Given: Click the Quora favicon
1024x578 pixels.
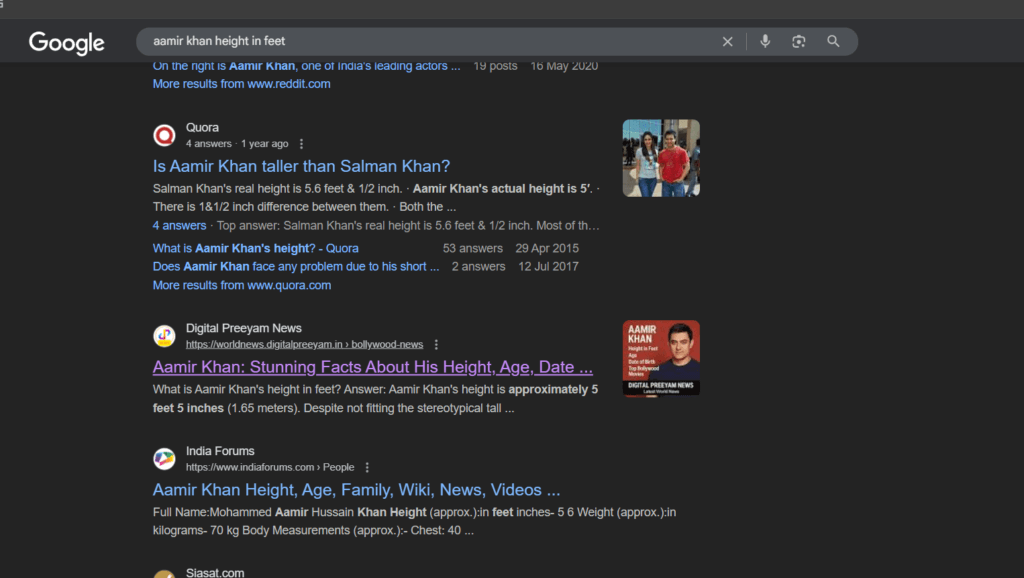Looking at the screenshot, I should [x=164, y=135].
